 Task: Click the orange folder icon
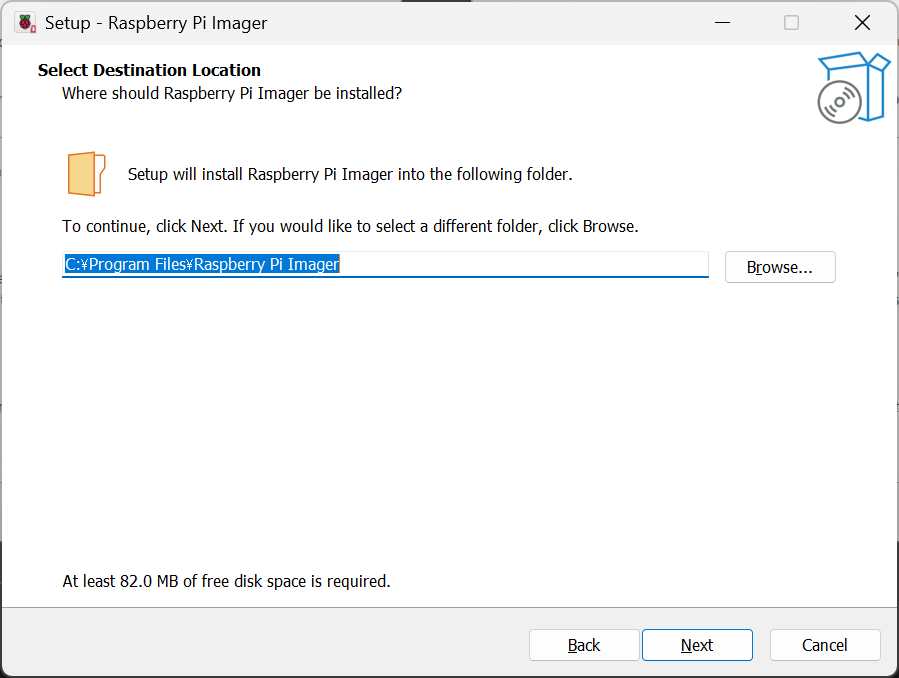(86, 174)
